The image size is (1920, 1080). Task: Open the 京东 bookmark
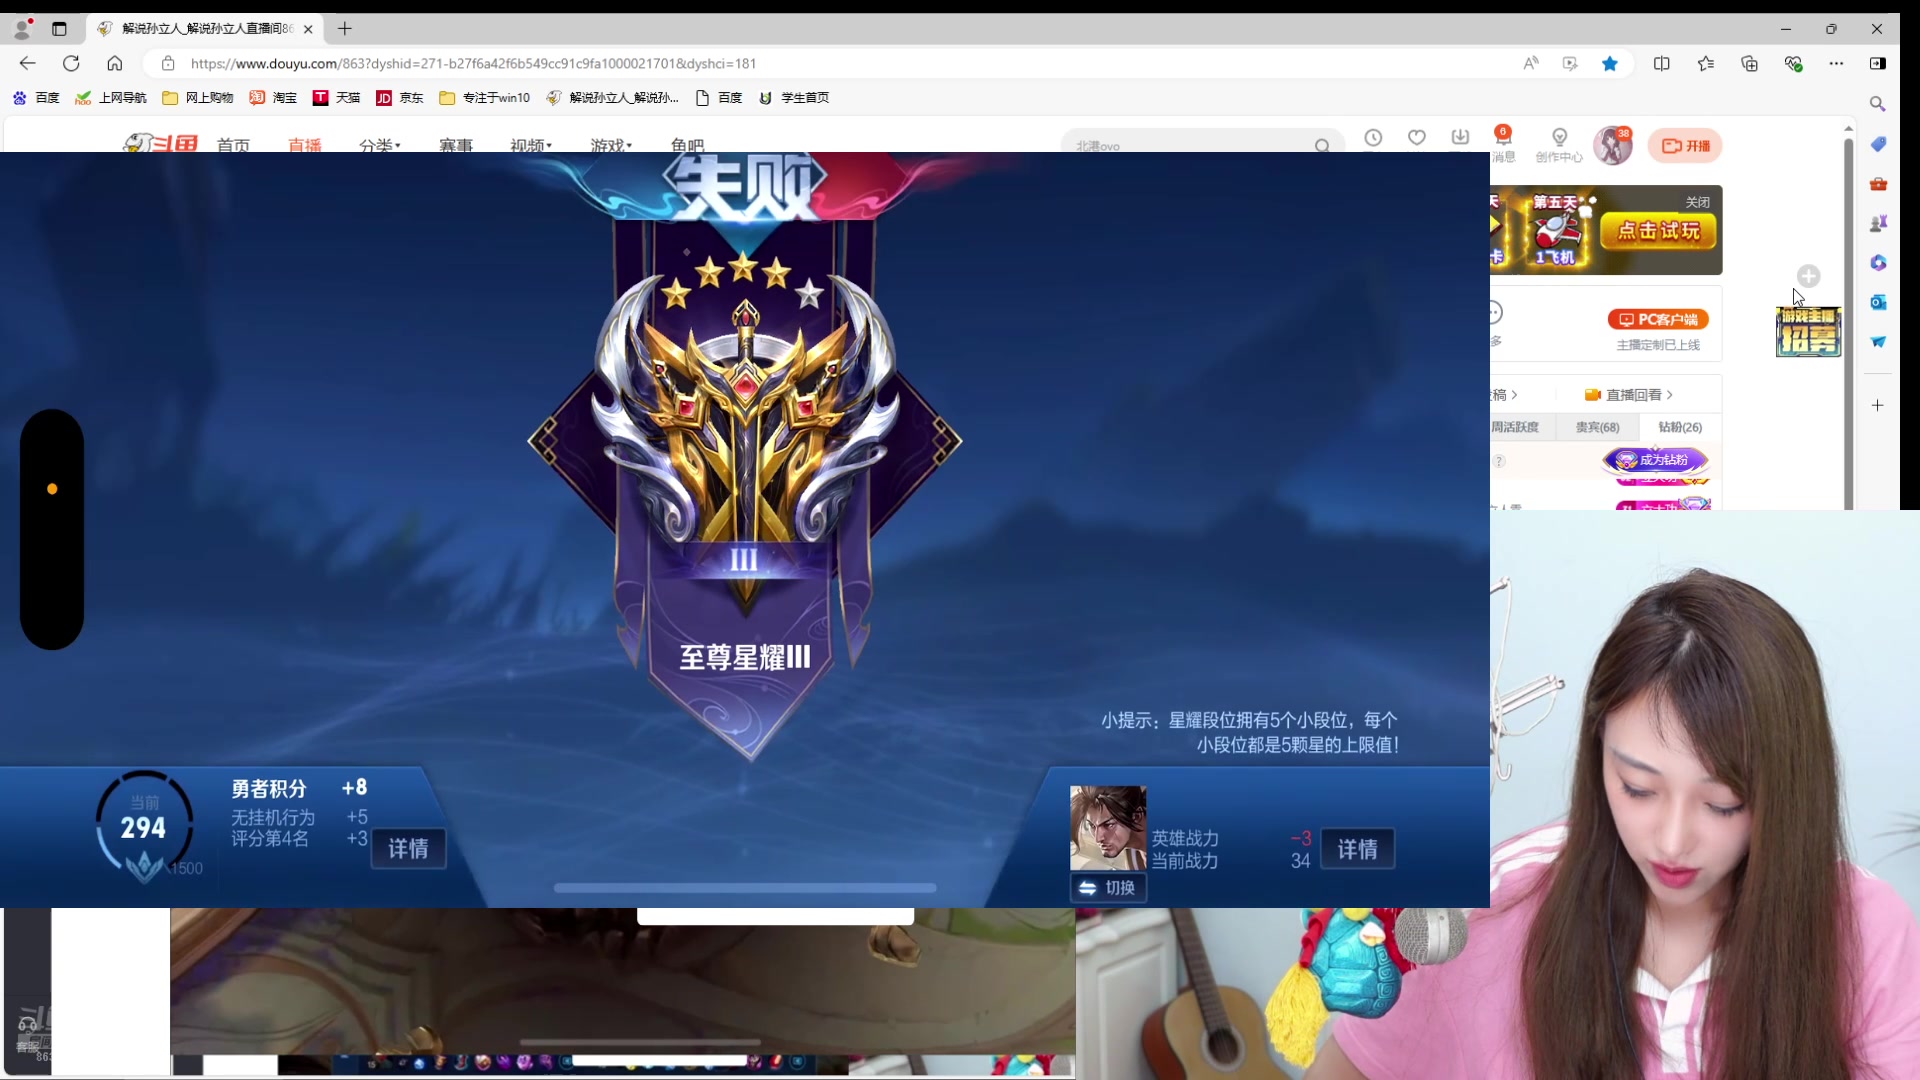[x=400, y=98]
